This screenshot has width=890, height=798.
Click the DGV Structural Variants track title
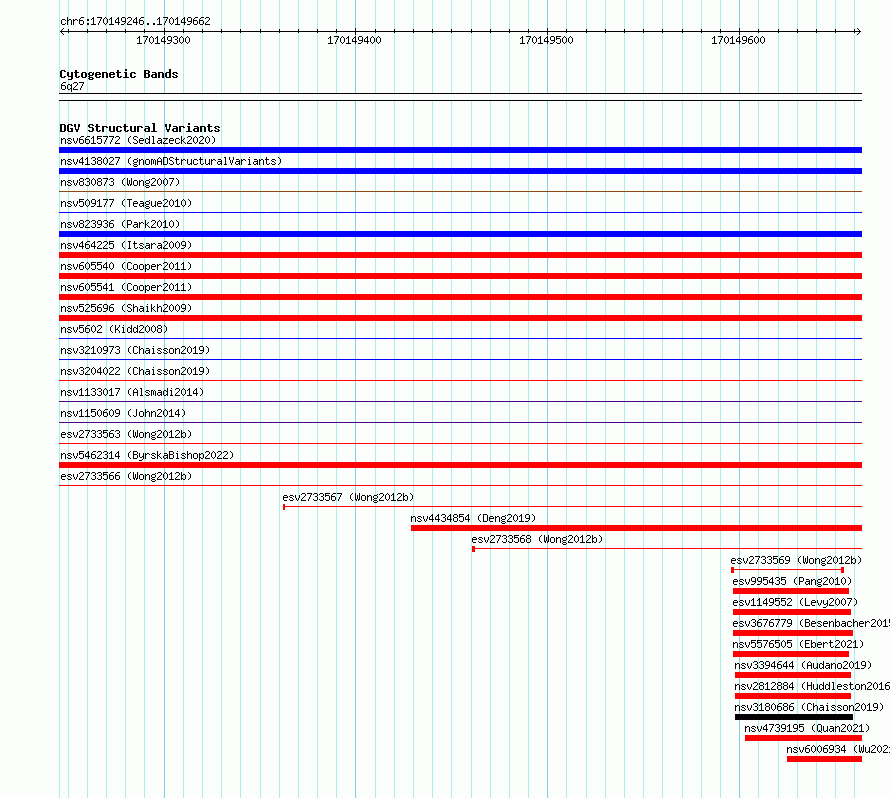coord(140,128)
